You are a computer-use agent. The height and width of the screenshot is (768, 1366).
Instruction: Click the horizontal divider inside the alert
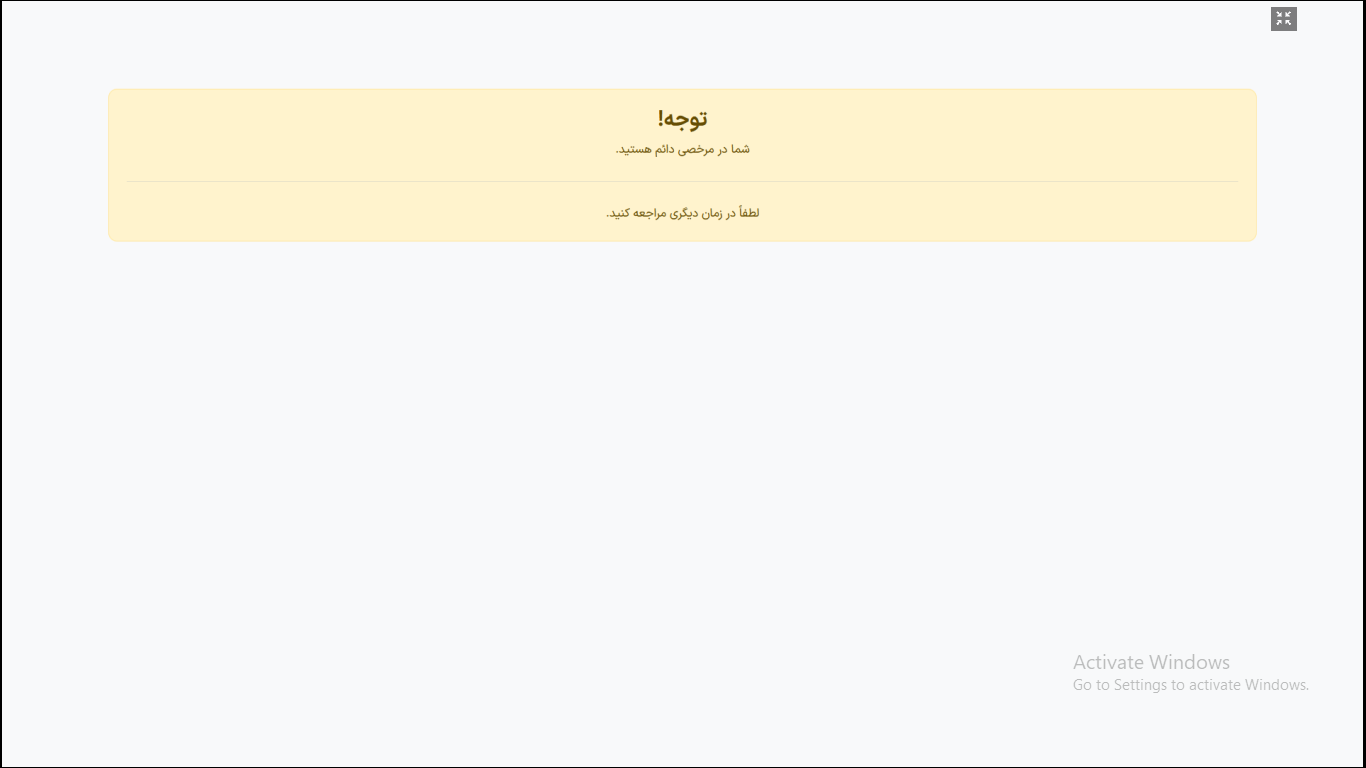tap(683, 181)
